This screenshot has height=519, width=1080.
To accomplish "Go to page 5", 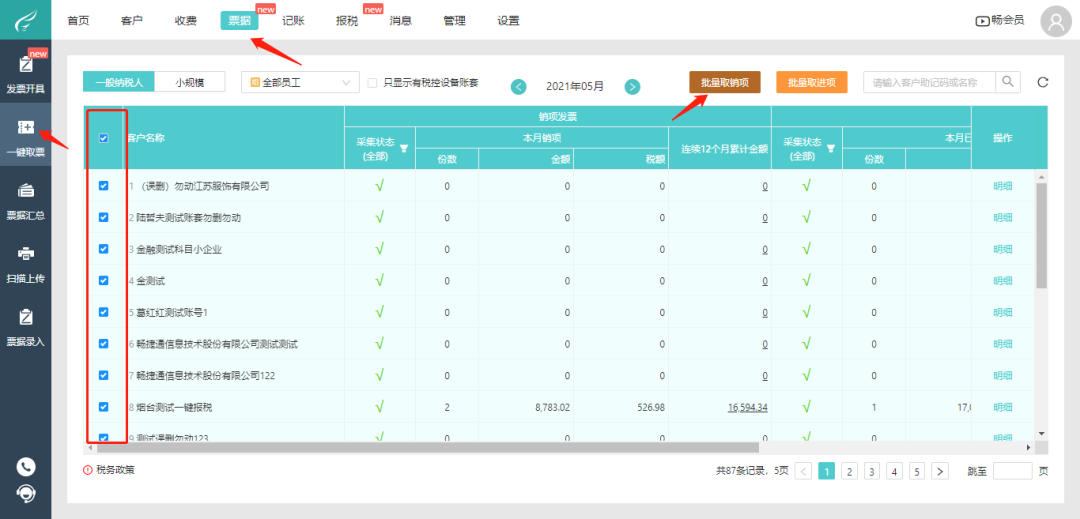I will [917, 472].
